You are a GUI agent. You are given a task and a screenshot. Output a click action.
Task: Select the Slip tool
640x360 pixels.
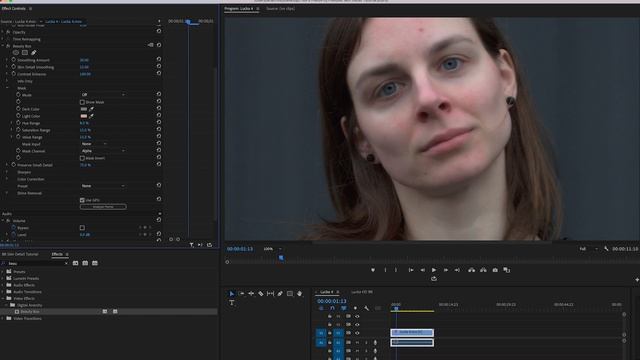(x=270, y=293)
